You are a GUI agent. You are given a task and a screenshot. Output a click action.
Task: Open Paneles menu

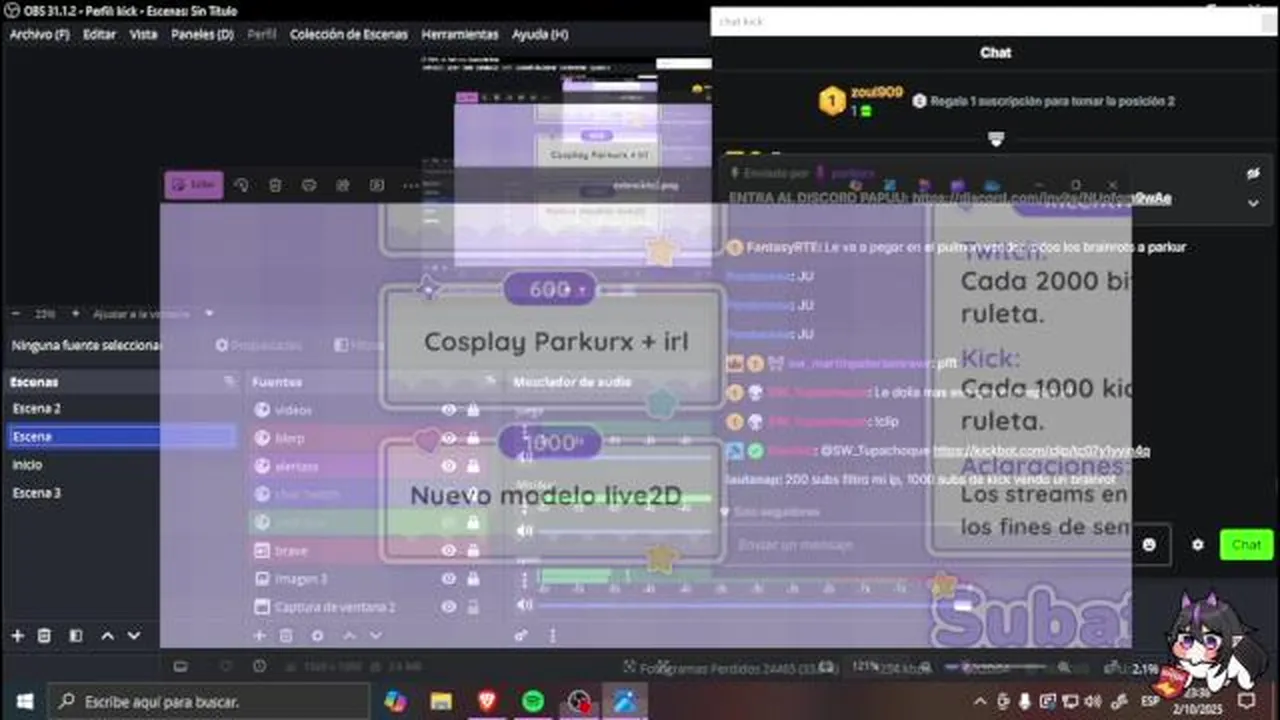click(202, 34)
